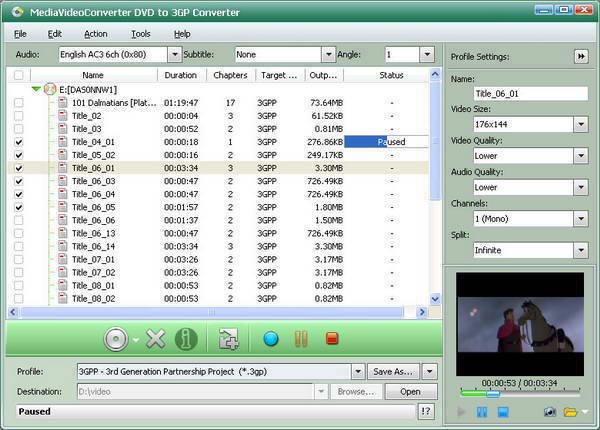Click the Open destination button

(x=411, y=392)
